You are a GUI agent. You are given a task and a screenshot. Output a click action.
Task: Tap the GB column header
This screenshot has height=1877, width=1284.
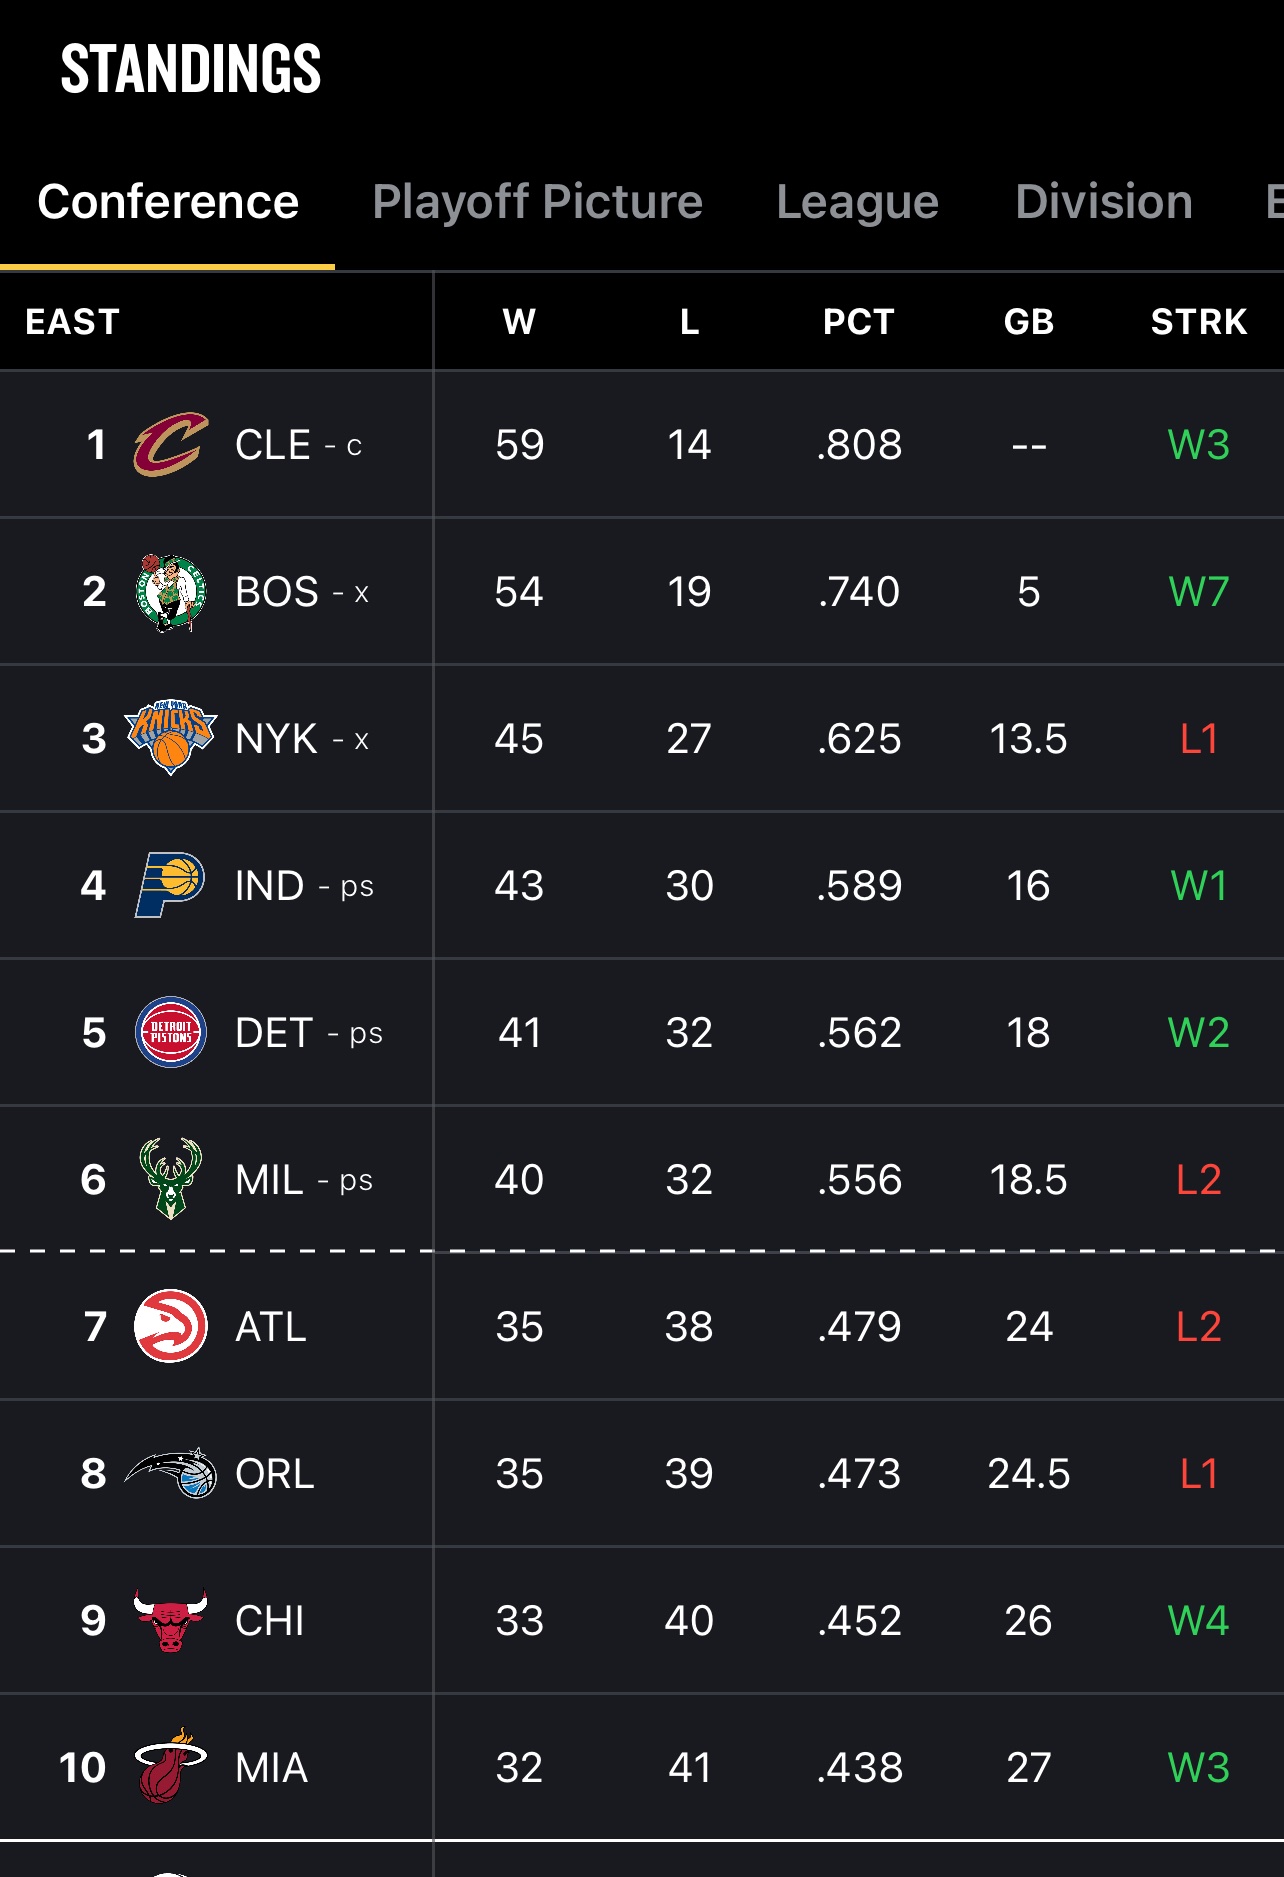click(x=1029, y=322)
